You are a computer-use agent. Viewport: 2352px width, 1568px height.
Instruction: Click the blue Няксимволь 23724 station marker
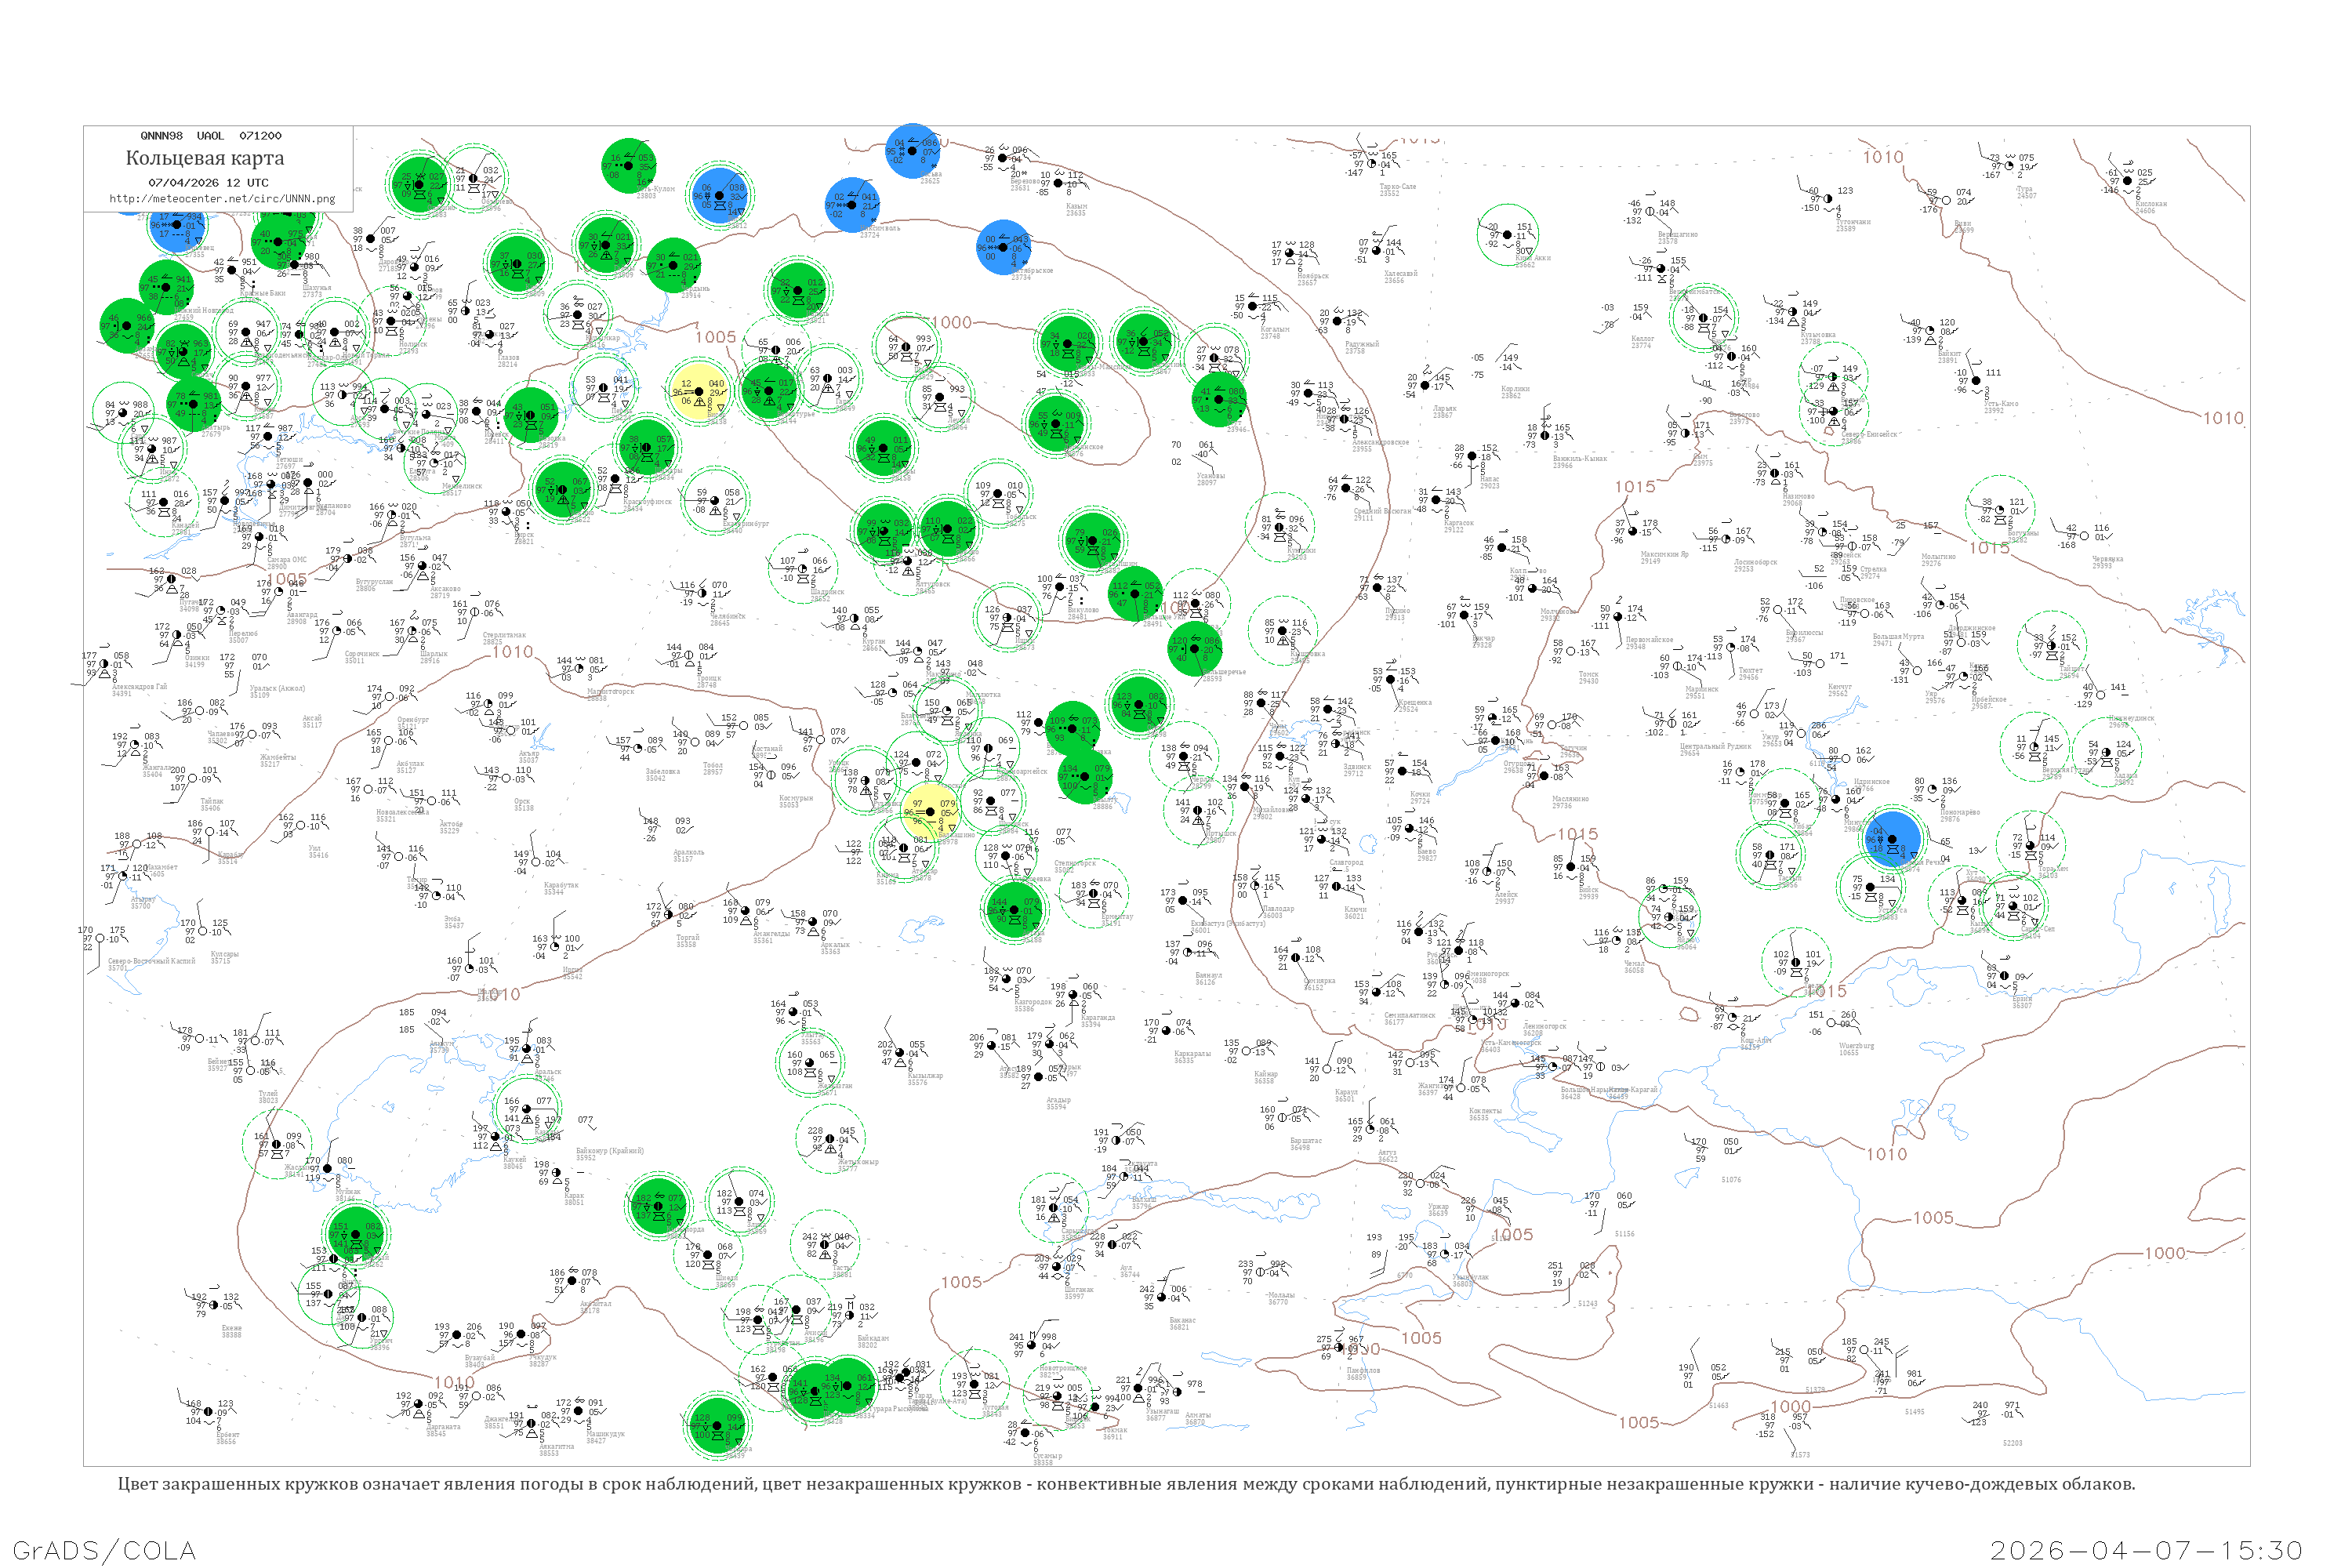[x=852, y=205]
